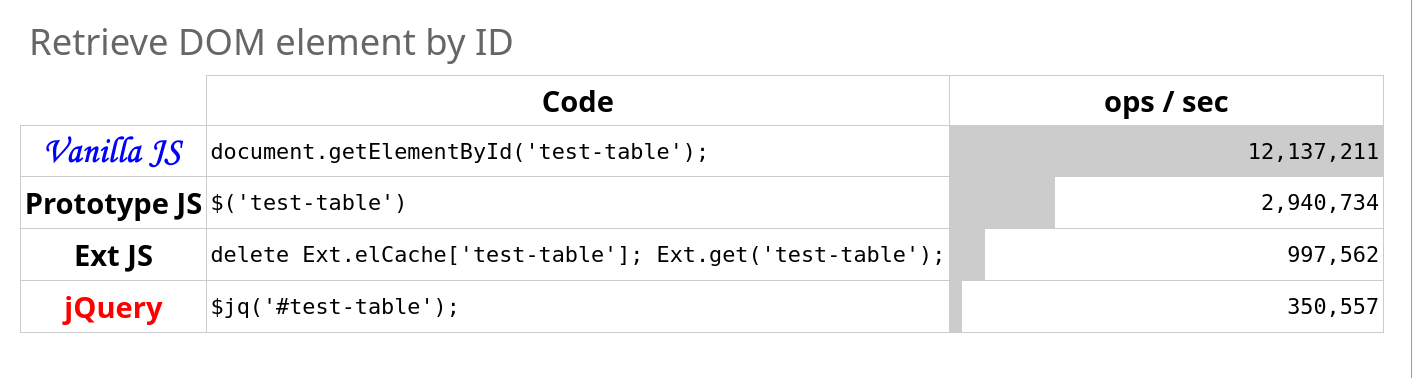The width and height of the screenshot is (1412, 378).
Task: Click the 2,940,734 ops value
Action: [1320, 203]
